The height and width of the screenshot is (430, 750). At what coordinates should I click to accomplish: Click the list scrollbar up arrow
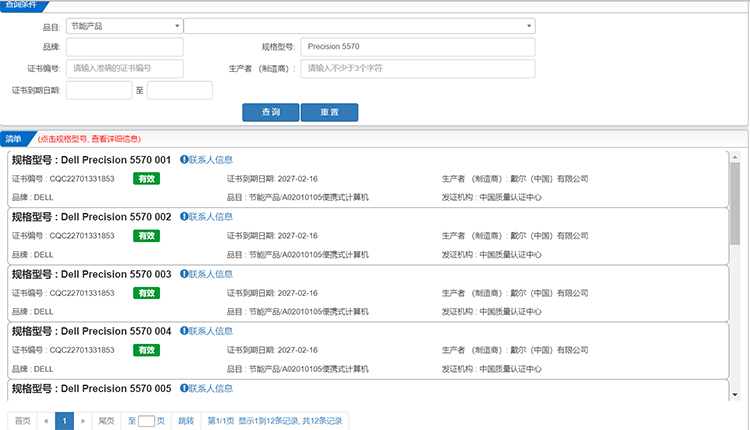(x=735, y=157)
